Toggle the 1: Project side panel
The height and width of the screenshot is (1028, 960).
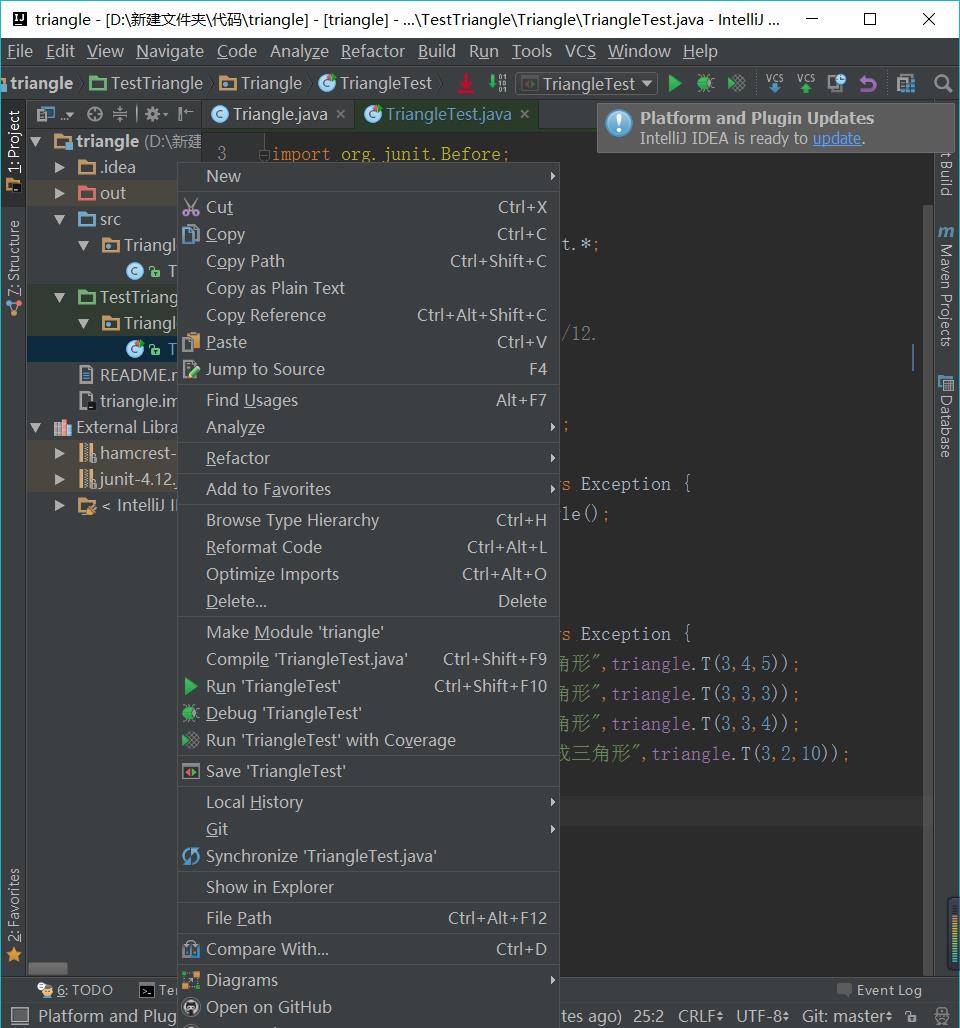point(14,150)
